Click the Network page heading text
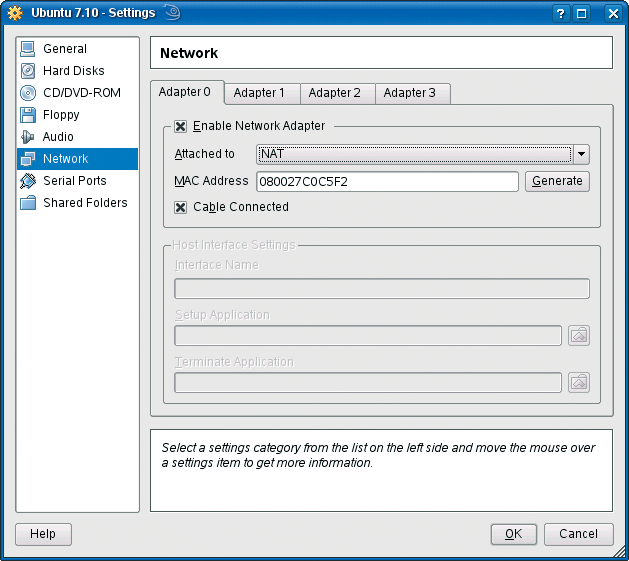629x561 pixels. click(189, 53)
